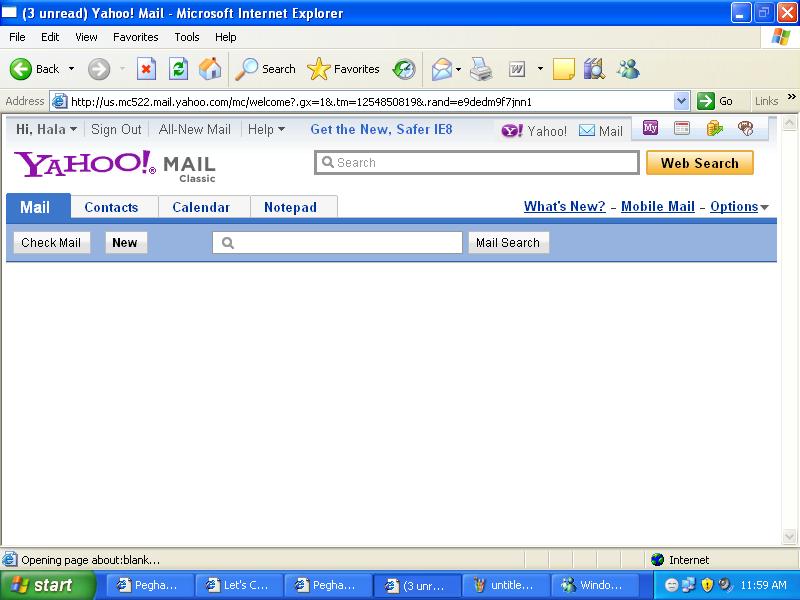Image resolution: width=800 pixels, height=600 pixels.
Task: Go to Home page icon
Action: (210, 69)
